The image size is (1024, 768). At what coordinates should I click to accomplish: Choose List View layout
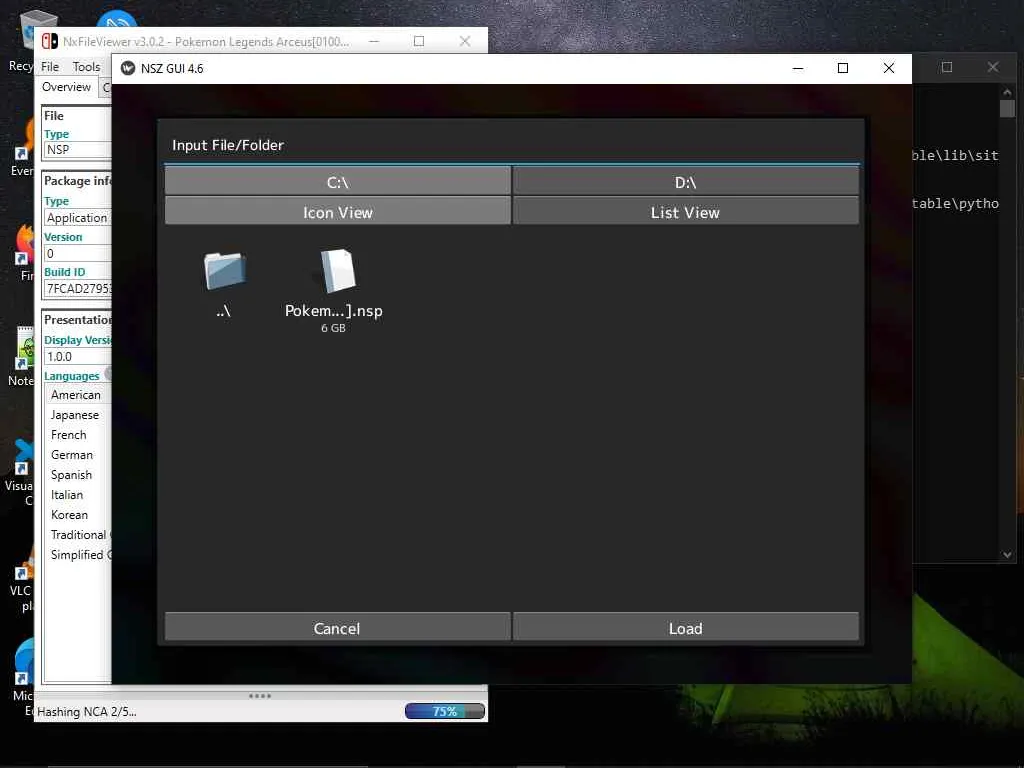(686, 211)
